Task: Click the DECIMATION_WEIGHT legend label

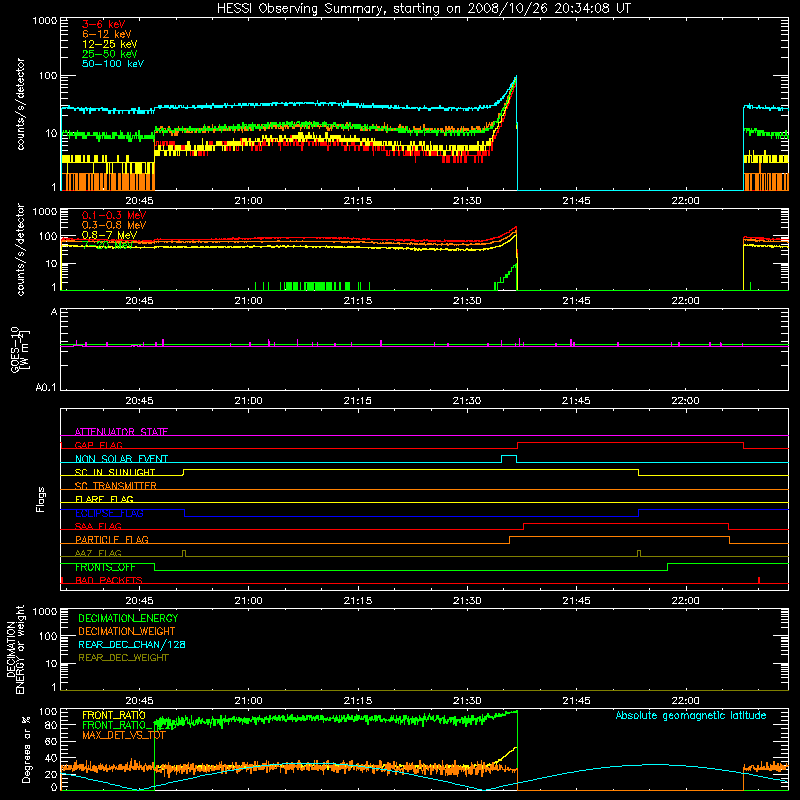Action: pyautogui.click(x=127, y=631)
